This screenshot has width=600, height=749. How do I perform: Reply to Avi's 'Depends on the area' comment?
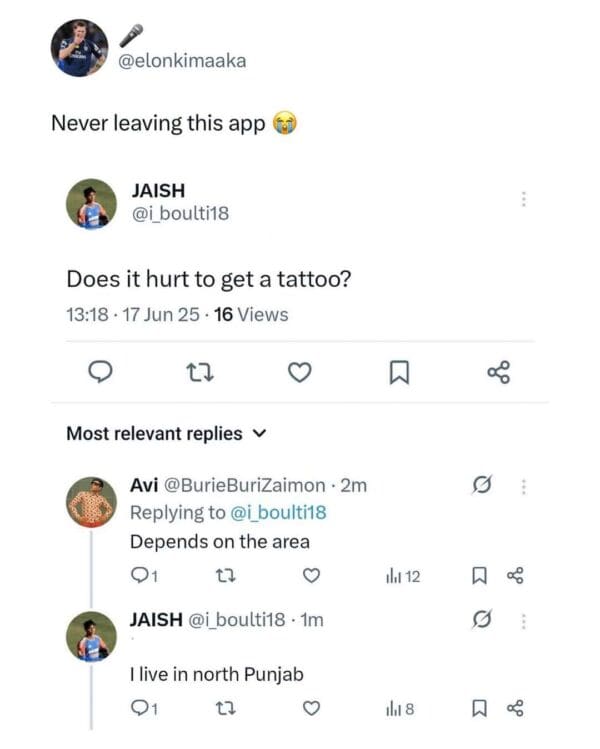point(141,575)
